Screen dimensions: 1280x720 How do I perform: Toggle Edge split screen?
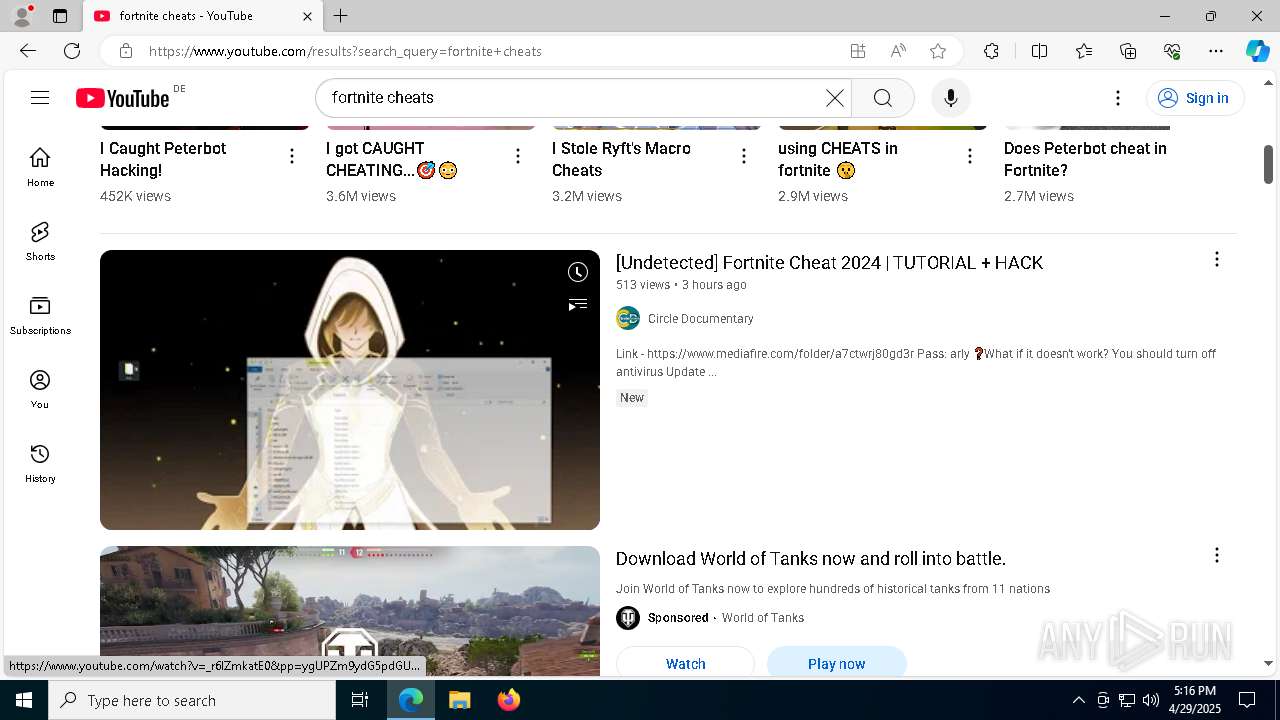coord(1039,51)
